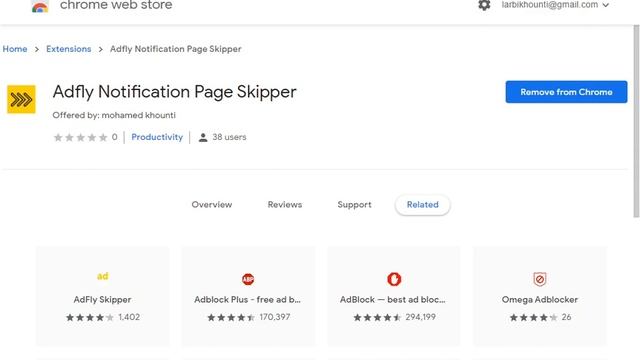Select the Related tab

(x=422, y=204)
